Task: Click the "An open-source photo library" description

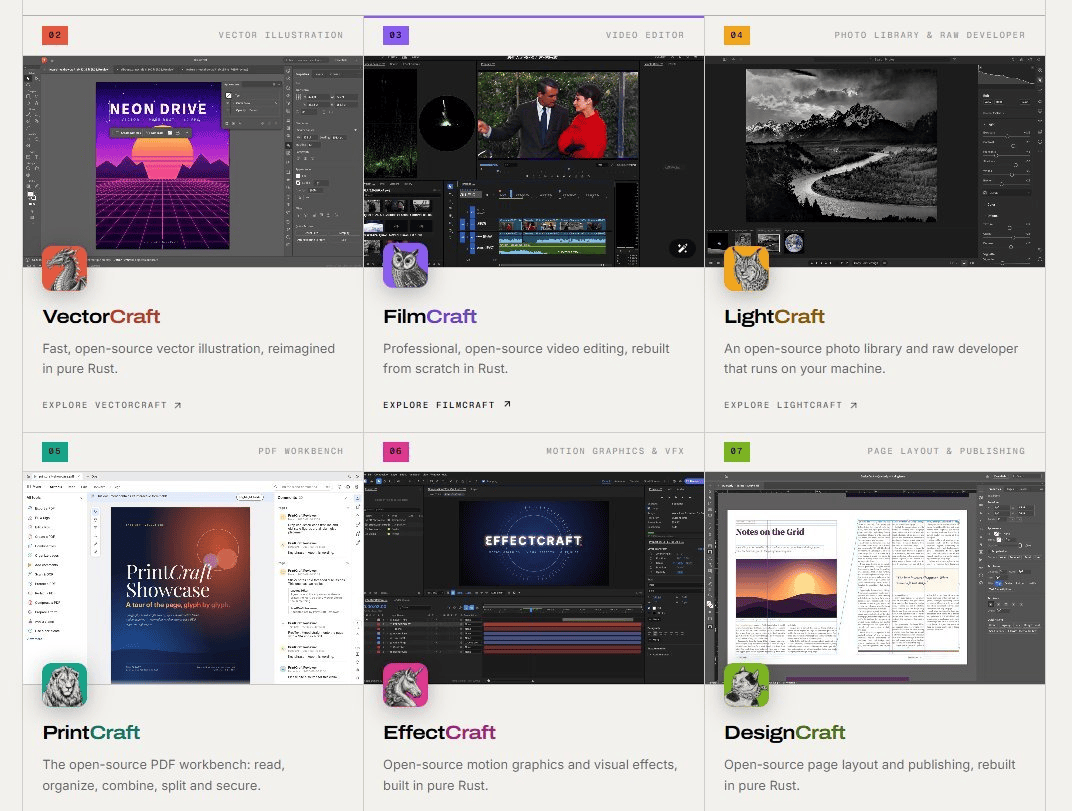Action: pyautogui.click(x=871, y=358)
